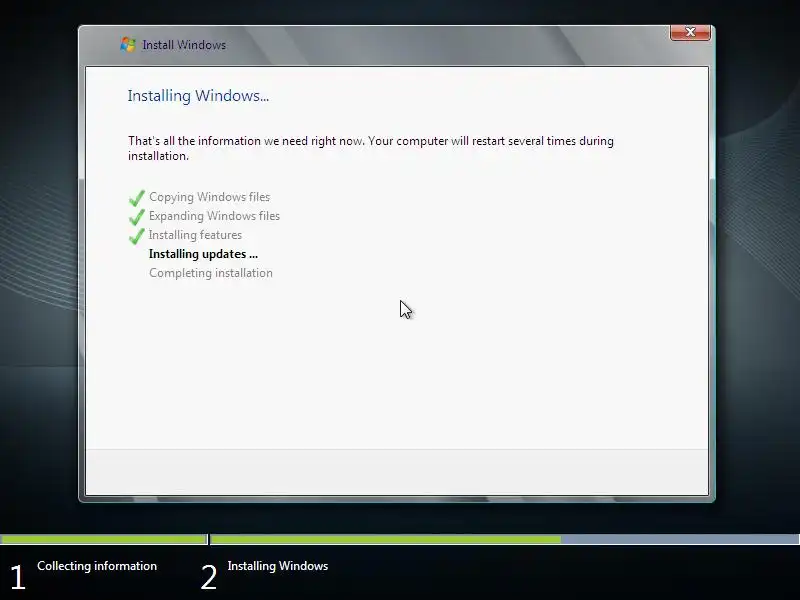This screenshot has width=800, height=600.
Task: Click the 'Collecting information' stage label
Action: [97, 566]
